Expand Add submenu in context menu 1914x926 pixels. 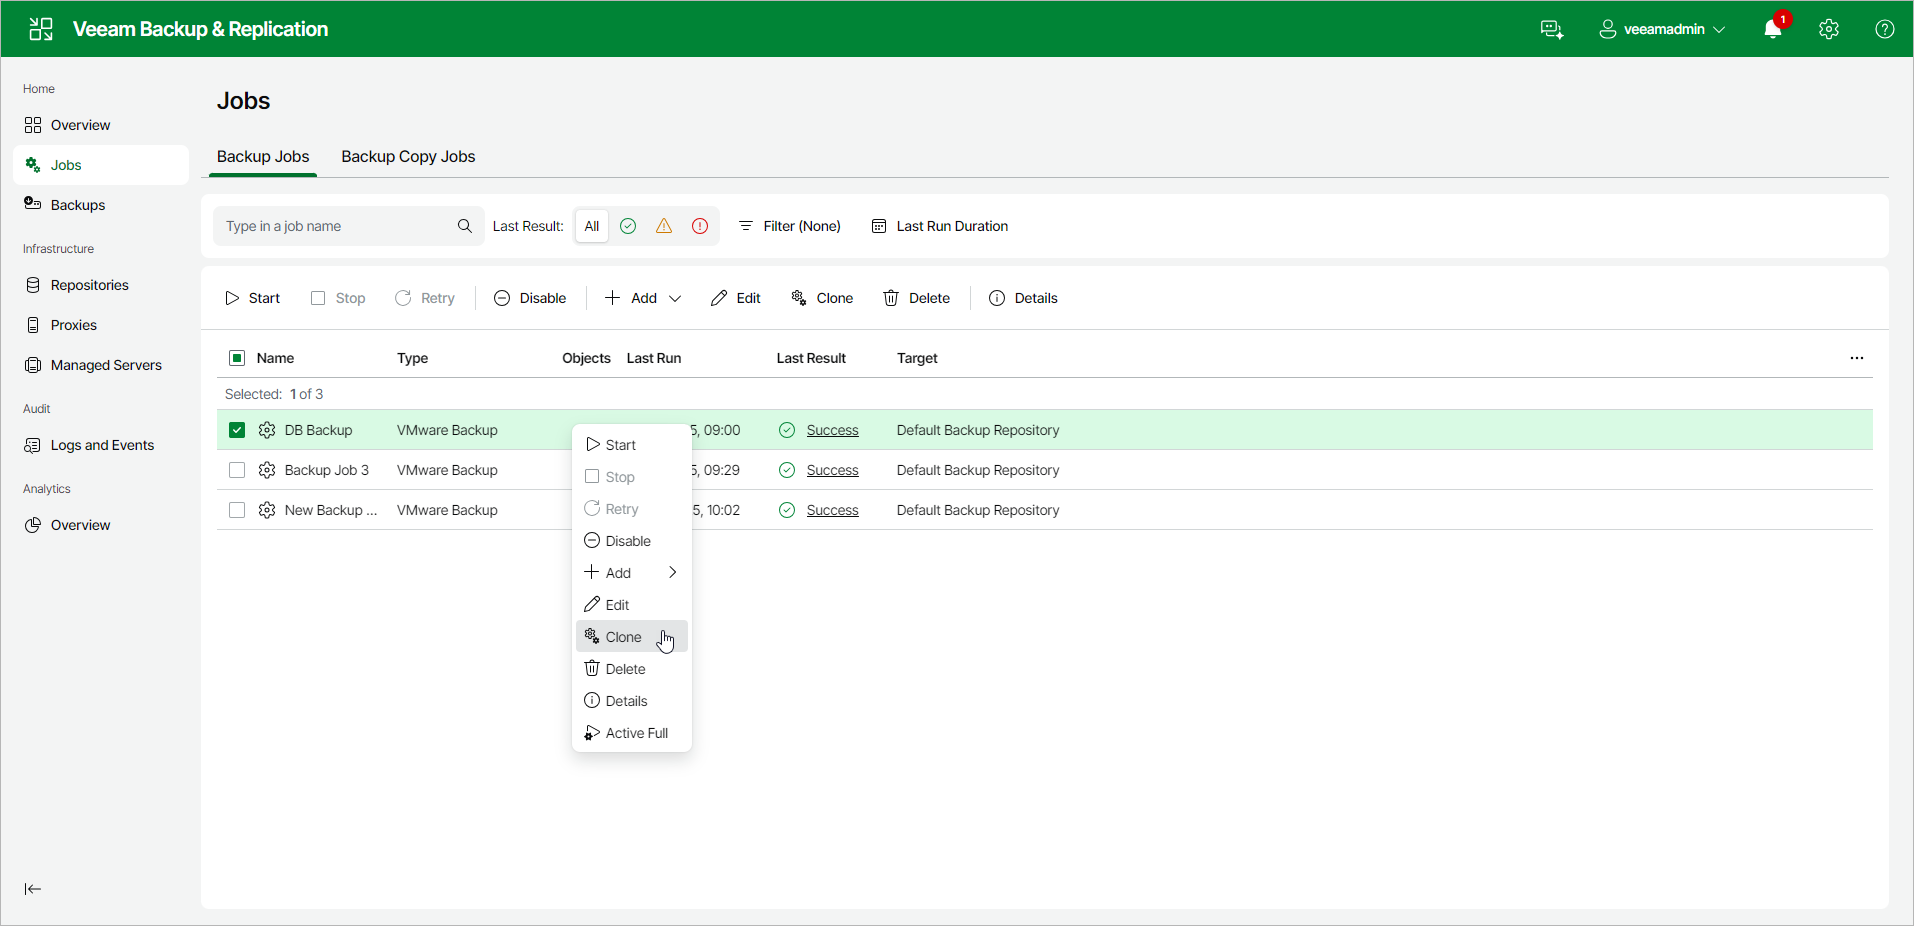632,573
